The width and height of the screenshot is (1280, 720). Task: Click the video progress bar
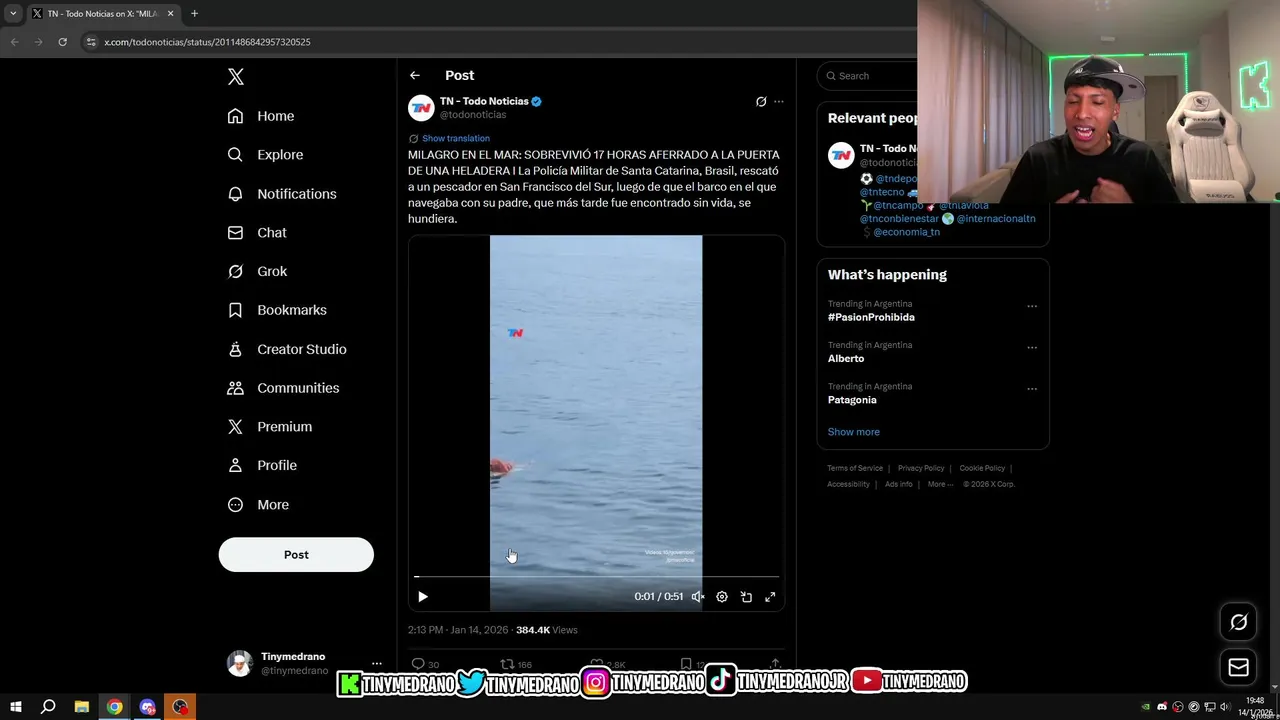point(596,577)
